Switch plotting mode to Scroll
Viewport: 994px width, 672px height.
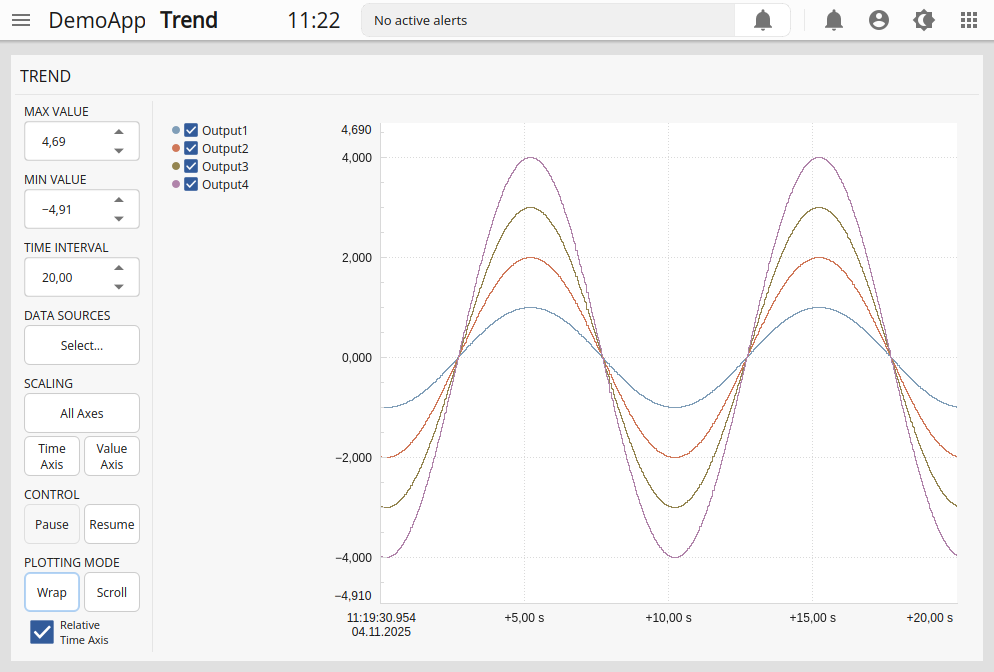tap(112, 592)
